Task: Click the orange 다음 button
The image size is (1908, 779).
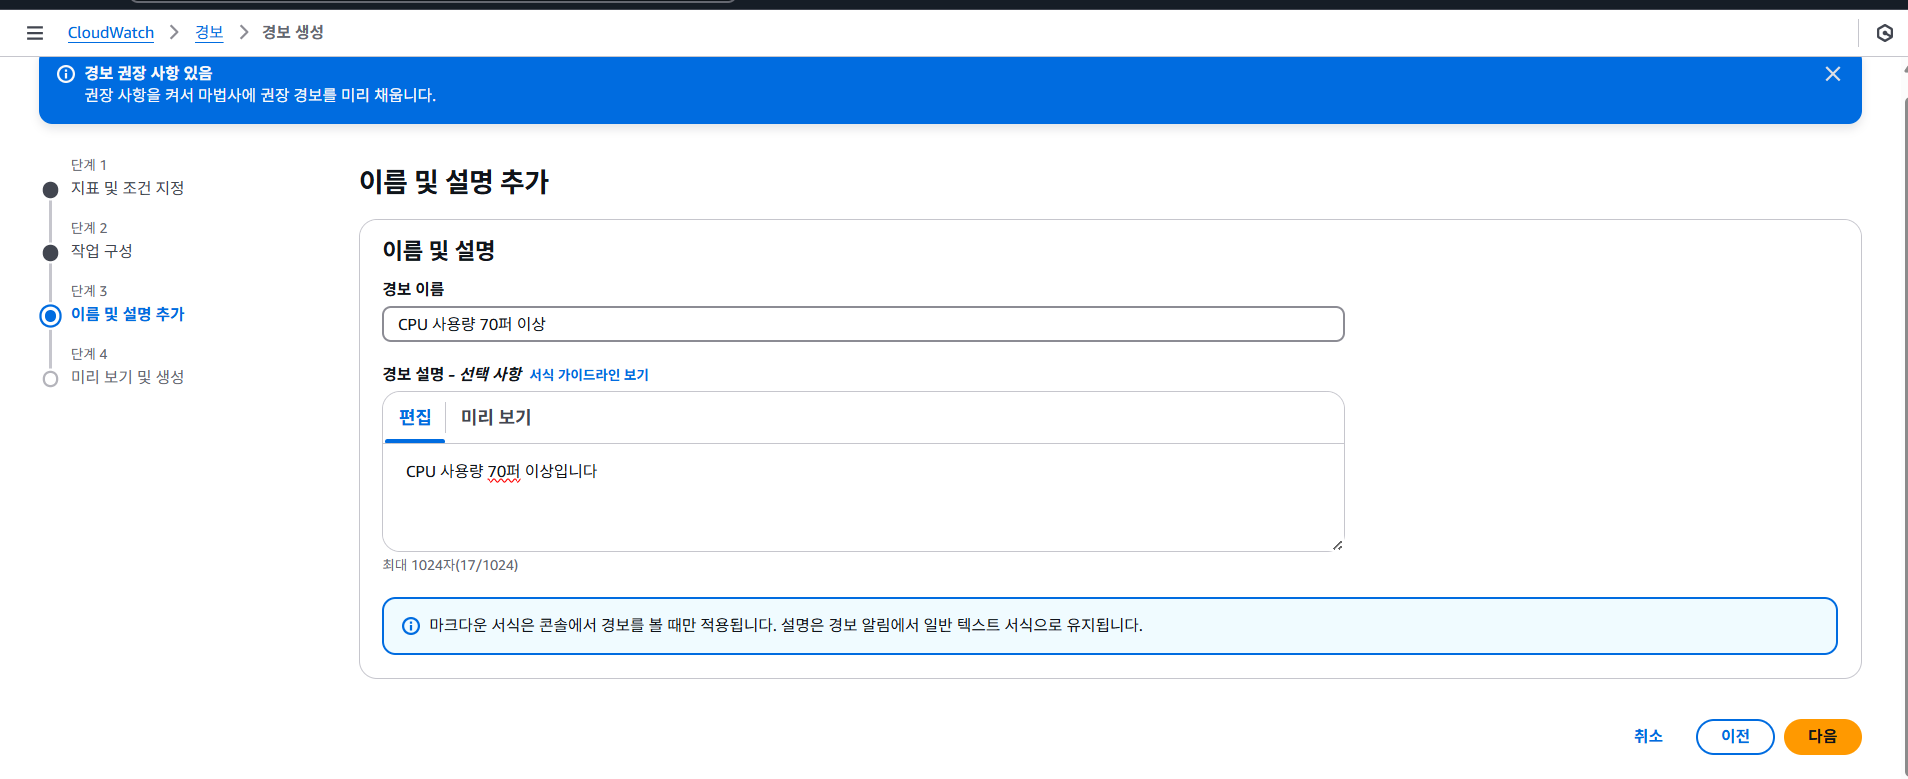Action: click(x=1821, y=737)
